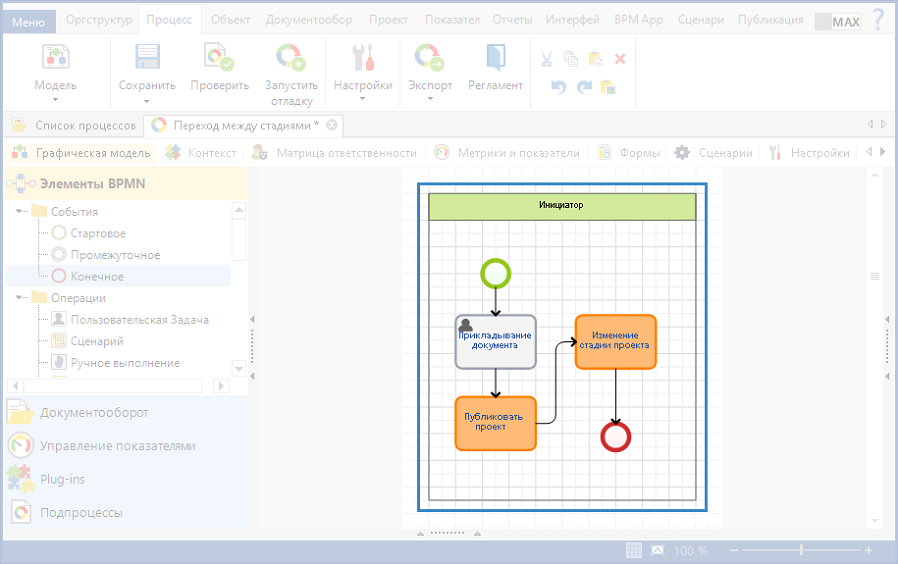The image size is (898, 564).
Task: Close the Переход между стадиями tab
Action: (x=332, y=125)
